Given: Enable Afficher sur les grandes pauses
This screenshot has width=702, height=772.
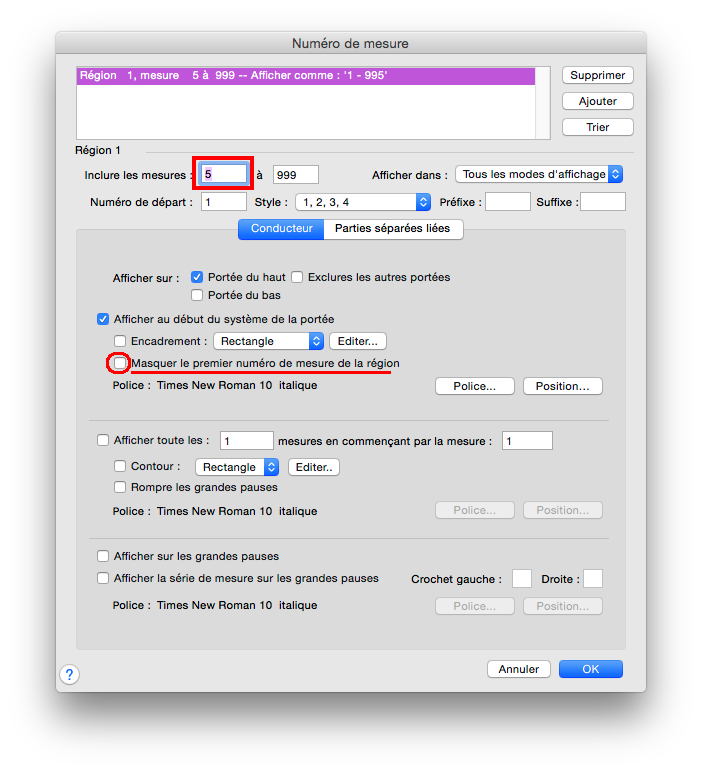Looking at the screenshot, I should [x=103, y=556].
